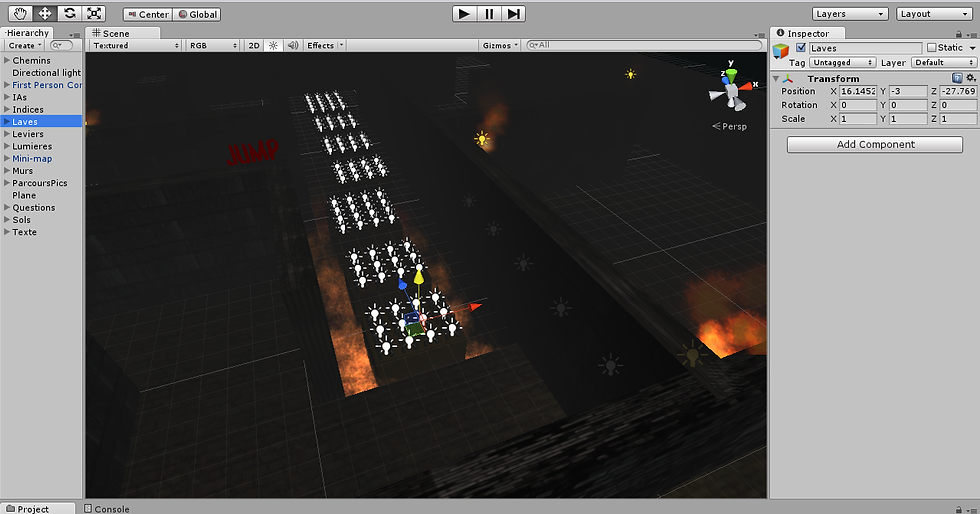Step forward one frame
Image resolution: width=980 pixels, height=514 pixels.
(x=513, y=14)
